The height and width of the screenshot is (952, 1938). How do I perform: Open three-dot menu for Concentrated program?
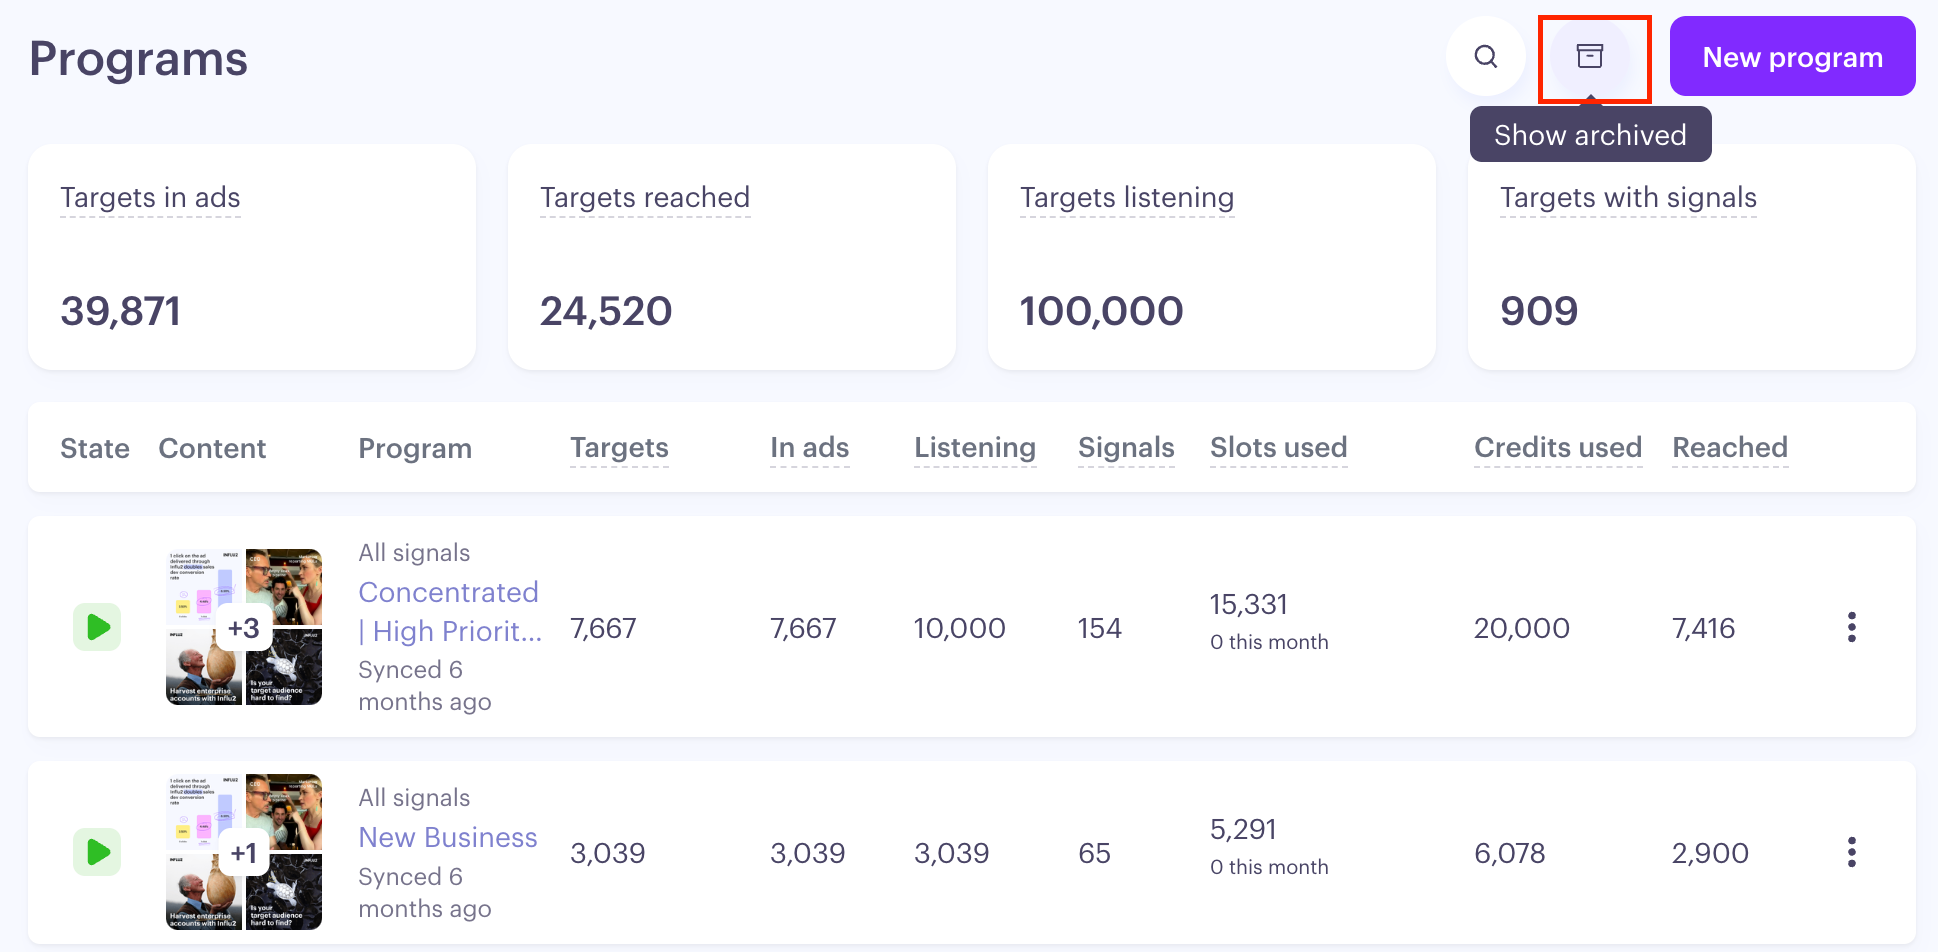(x=1852, y=627)
